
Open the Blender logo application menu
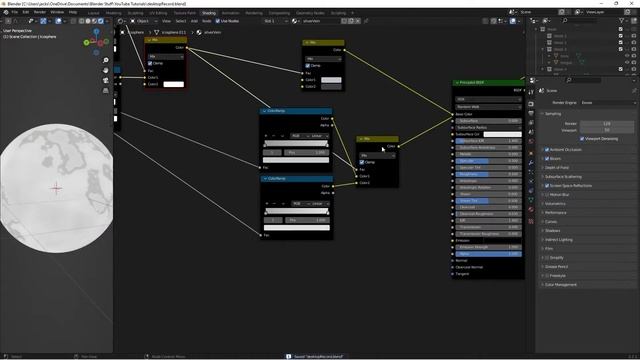[6, 12]
